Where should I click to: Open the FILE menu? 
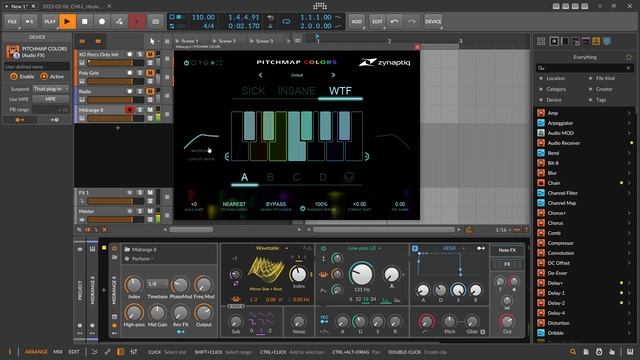(x=12, y=21)
